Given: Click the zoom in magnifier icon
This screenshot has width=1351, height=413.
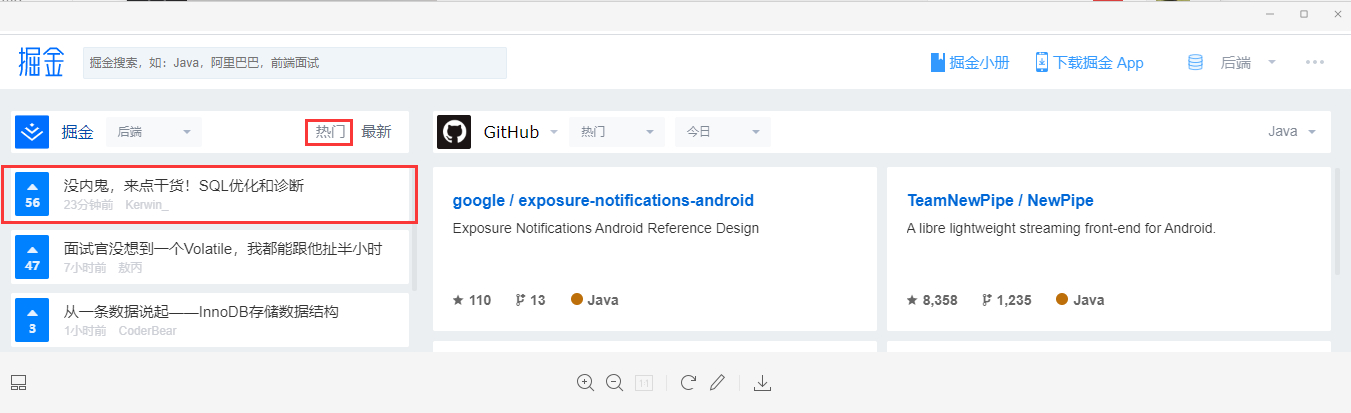Looking at the screenshot, I should pyautogui.click(x=585, y=382).
